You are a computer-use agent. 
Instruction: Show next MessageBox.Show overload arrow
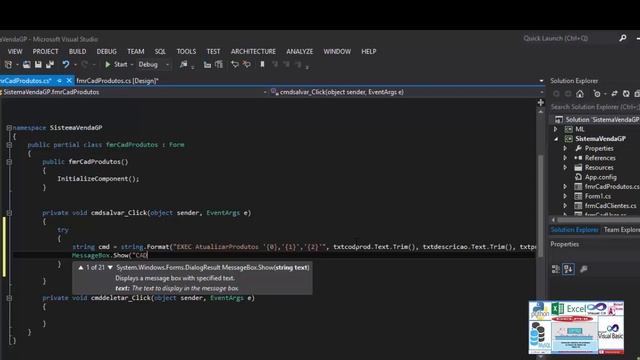110,268
